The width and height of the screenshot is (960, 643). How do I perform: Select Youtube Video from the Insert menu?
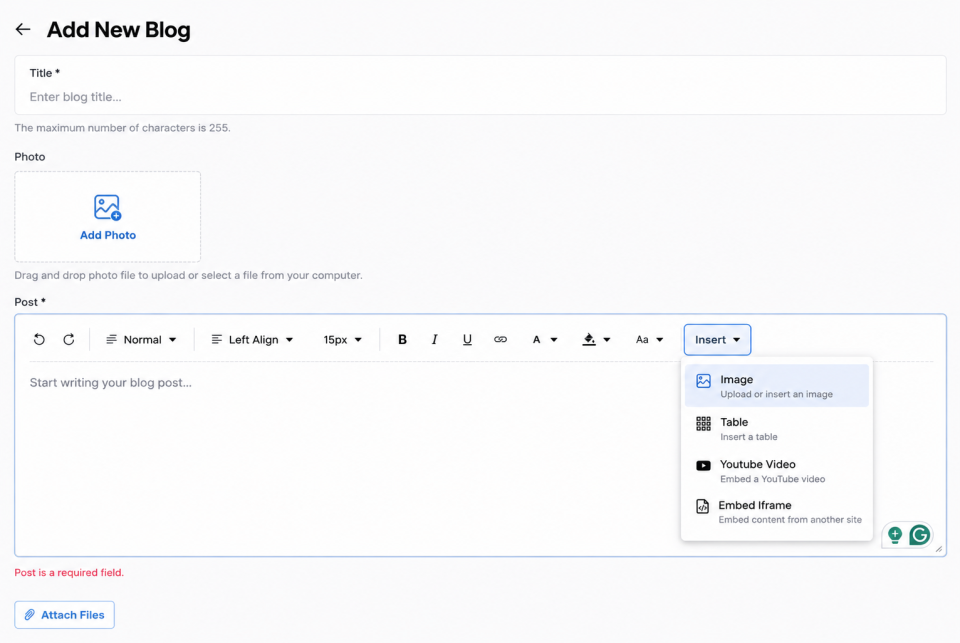pyautogui.click(x=776, y=471)
